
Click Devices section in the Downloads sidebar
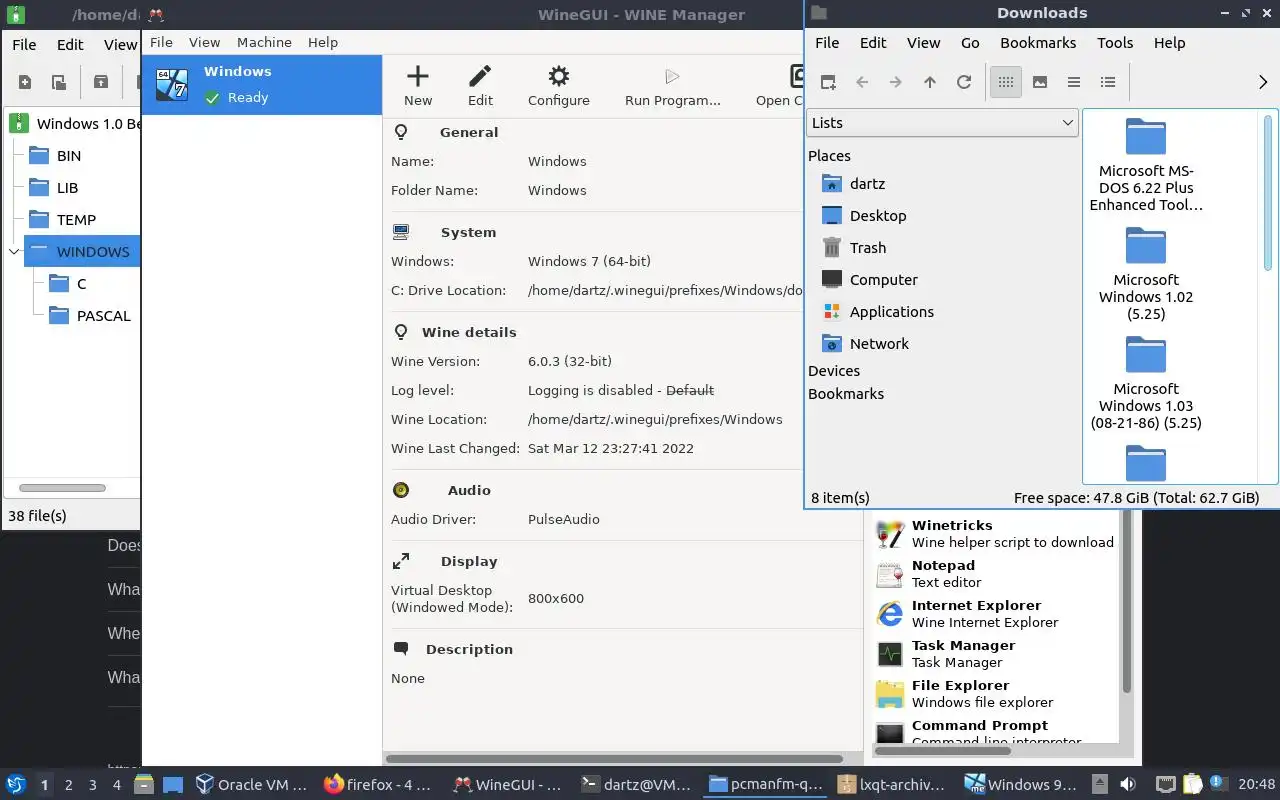click(834, 370)
